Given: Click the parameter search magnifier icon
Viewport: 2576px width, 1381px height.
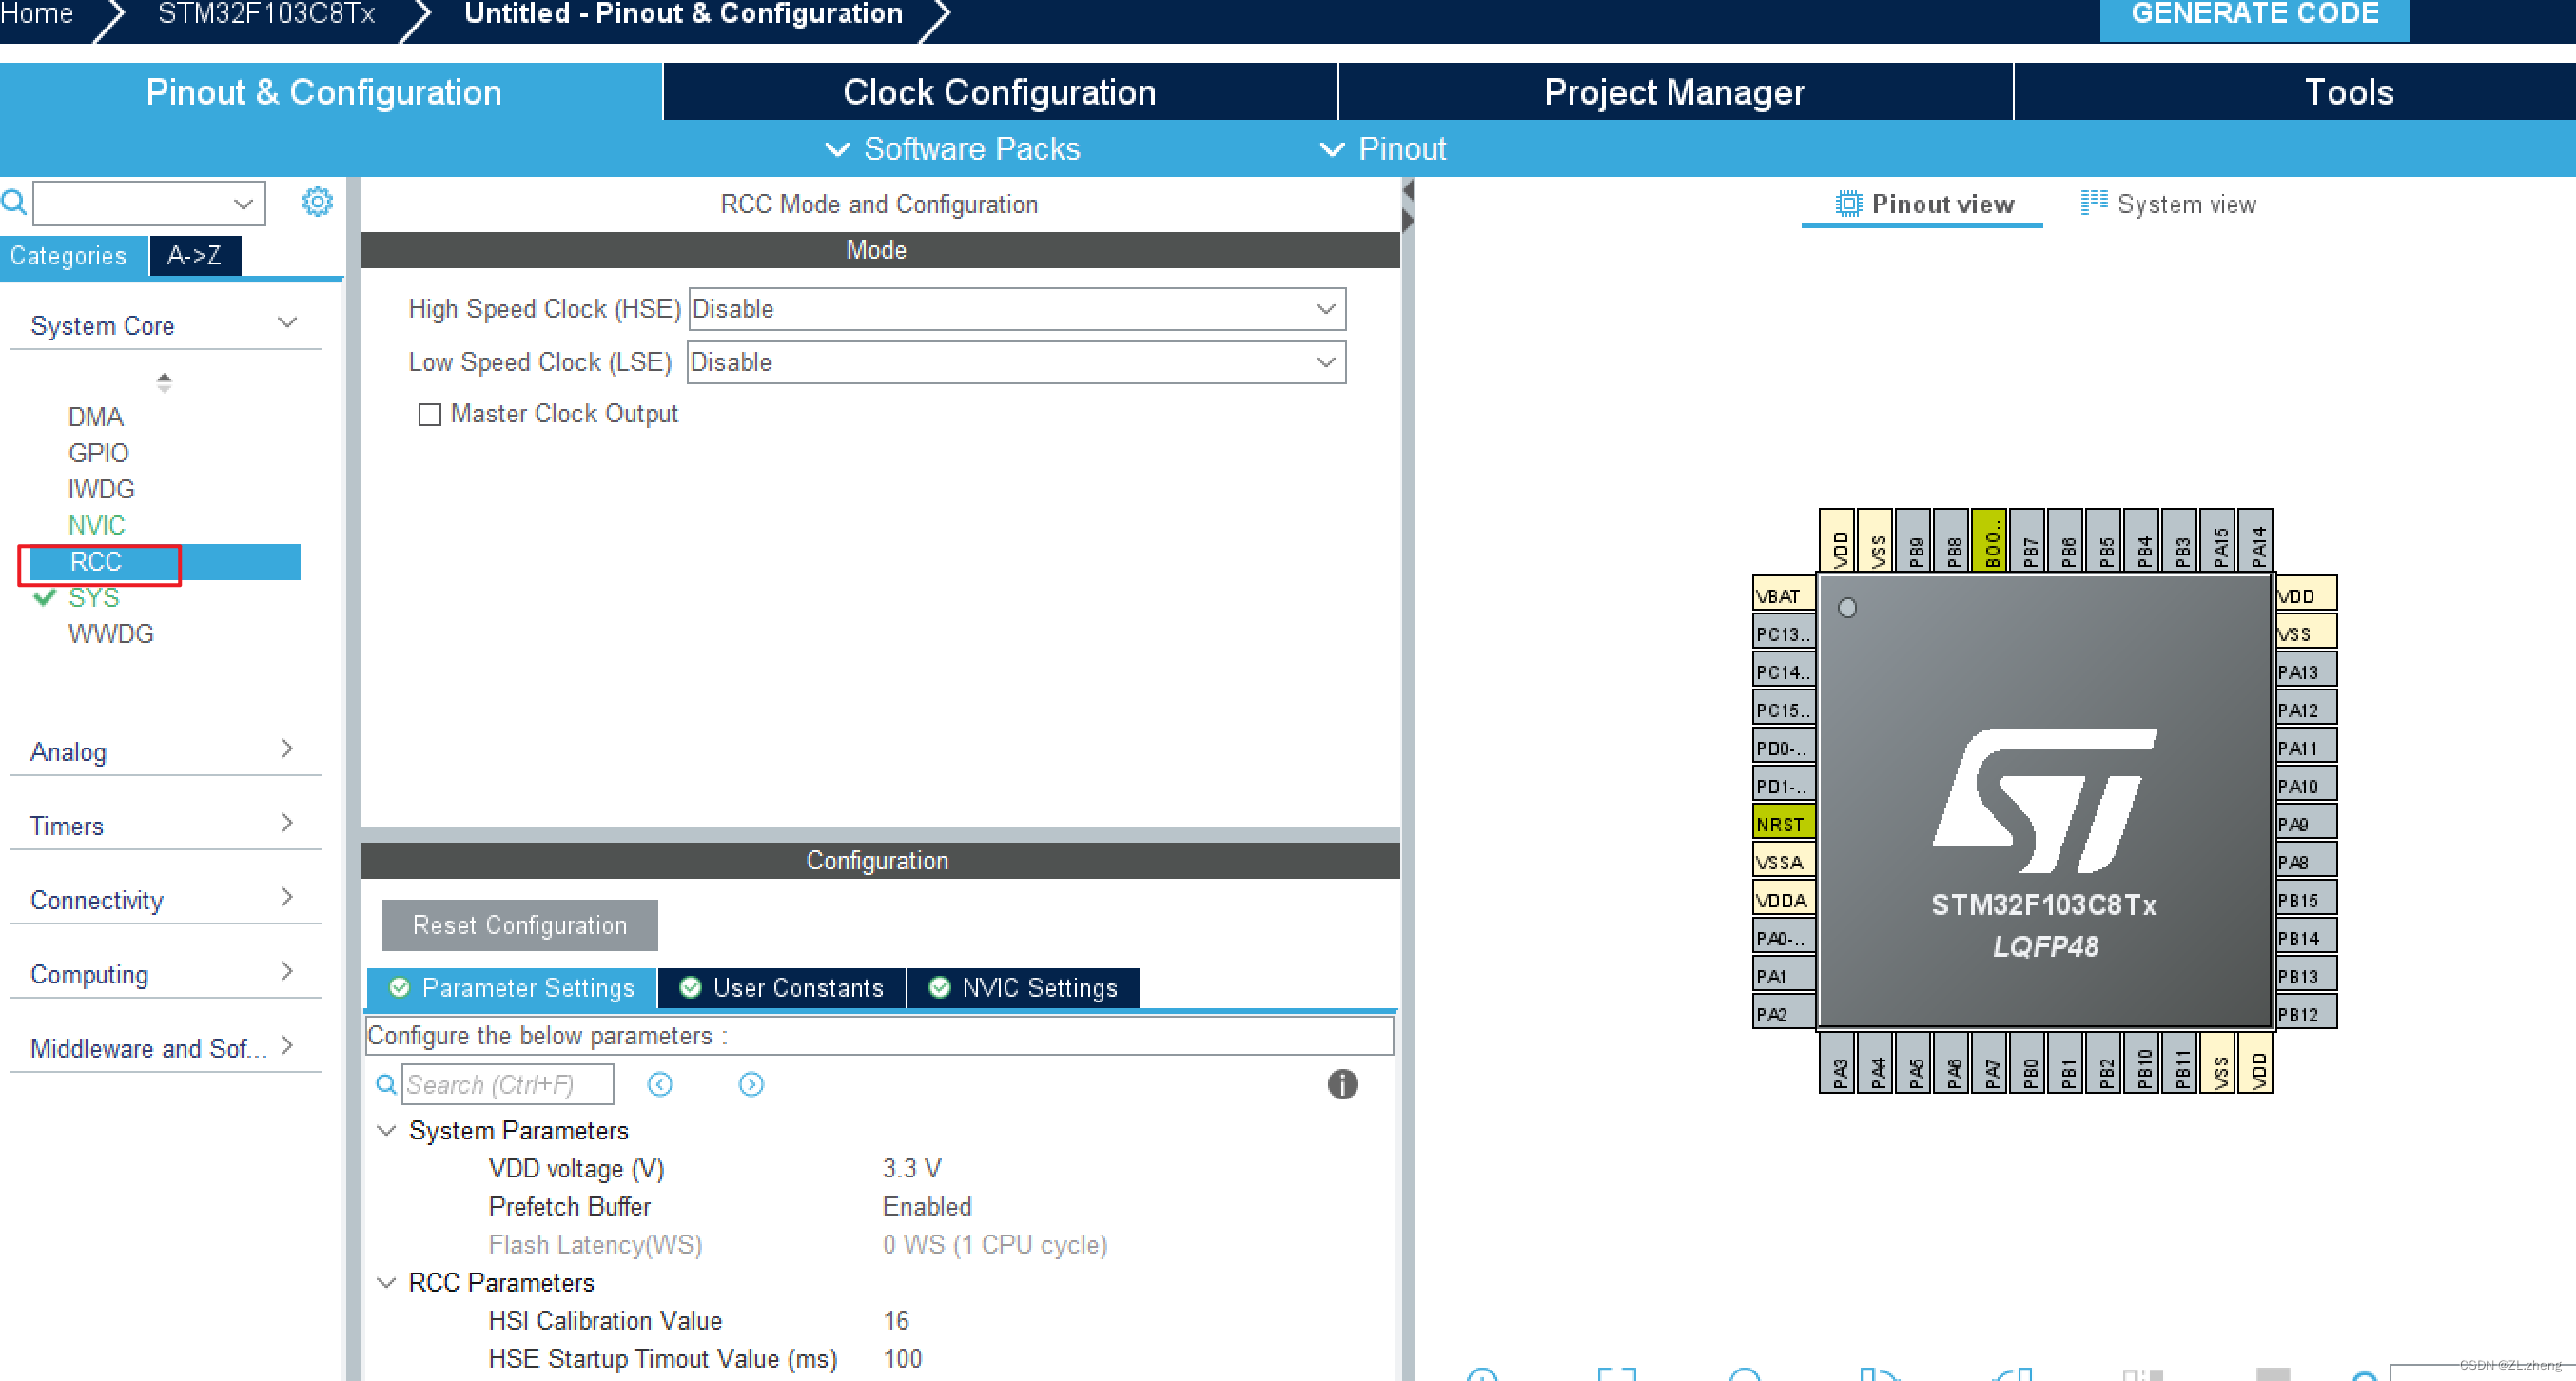Looking at the screenshot, I should pos(386,1085).
